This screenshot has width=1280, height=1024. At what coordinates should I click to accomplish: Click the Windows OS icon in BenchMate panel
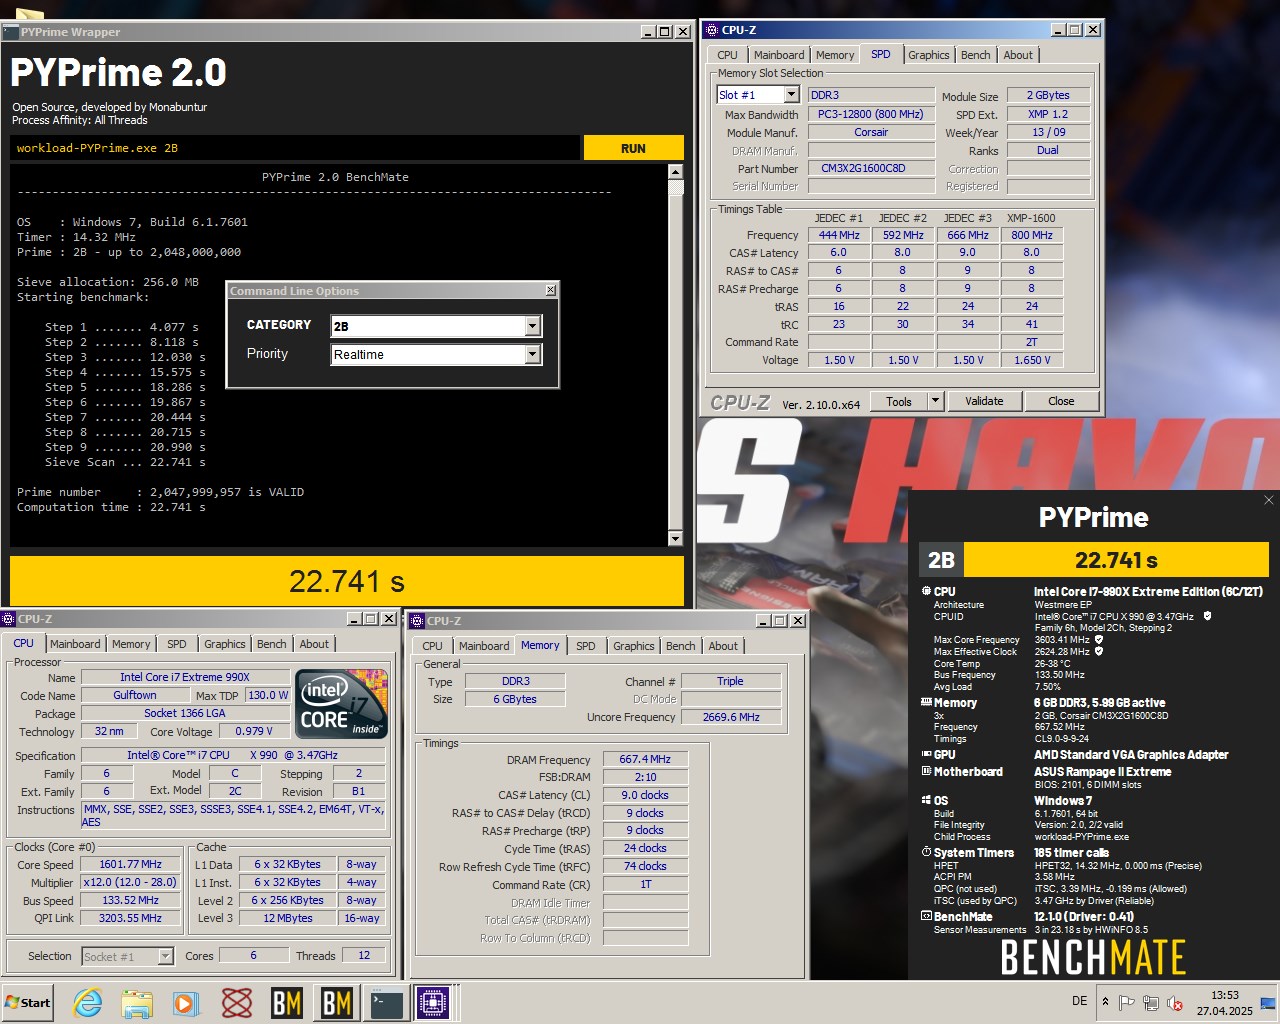[x=926, y=800]
